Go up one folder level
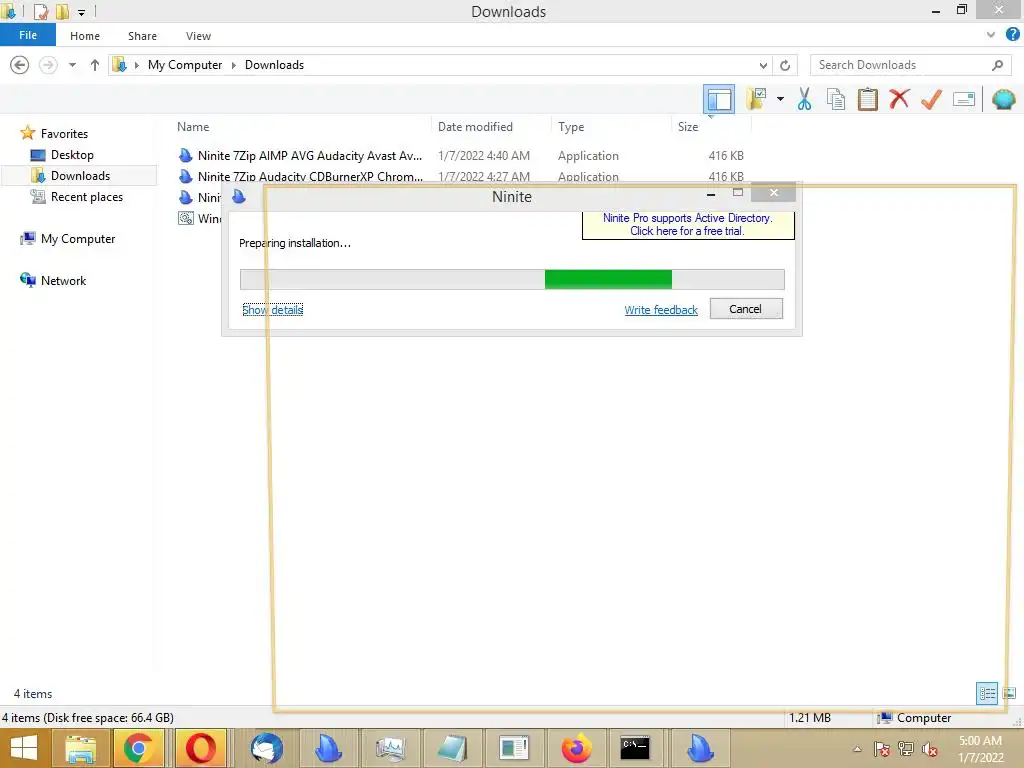Image resolution: width=1024 pixels, height=768 pixels. [95, 65]
